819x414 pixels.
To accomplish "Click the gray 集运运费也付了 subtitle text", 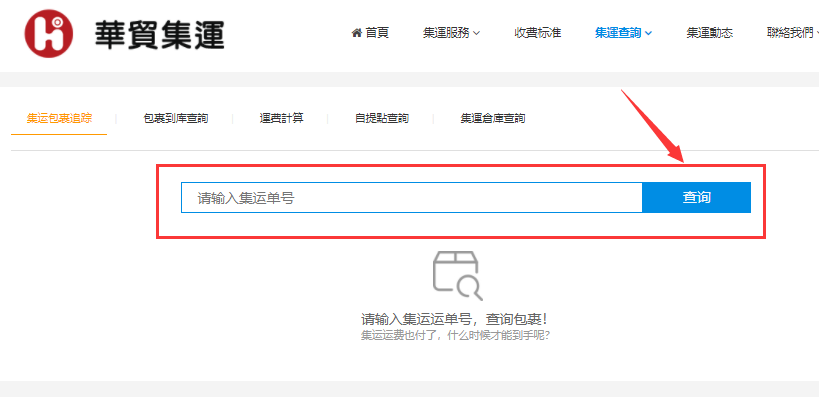I will click(x=455, y=335).
